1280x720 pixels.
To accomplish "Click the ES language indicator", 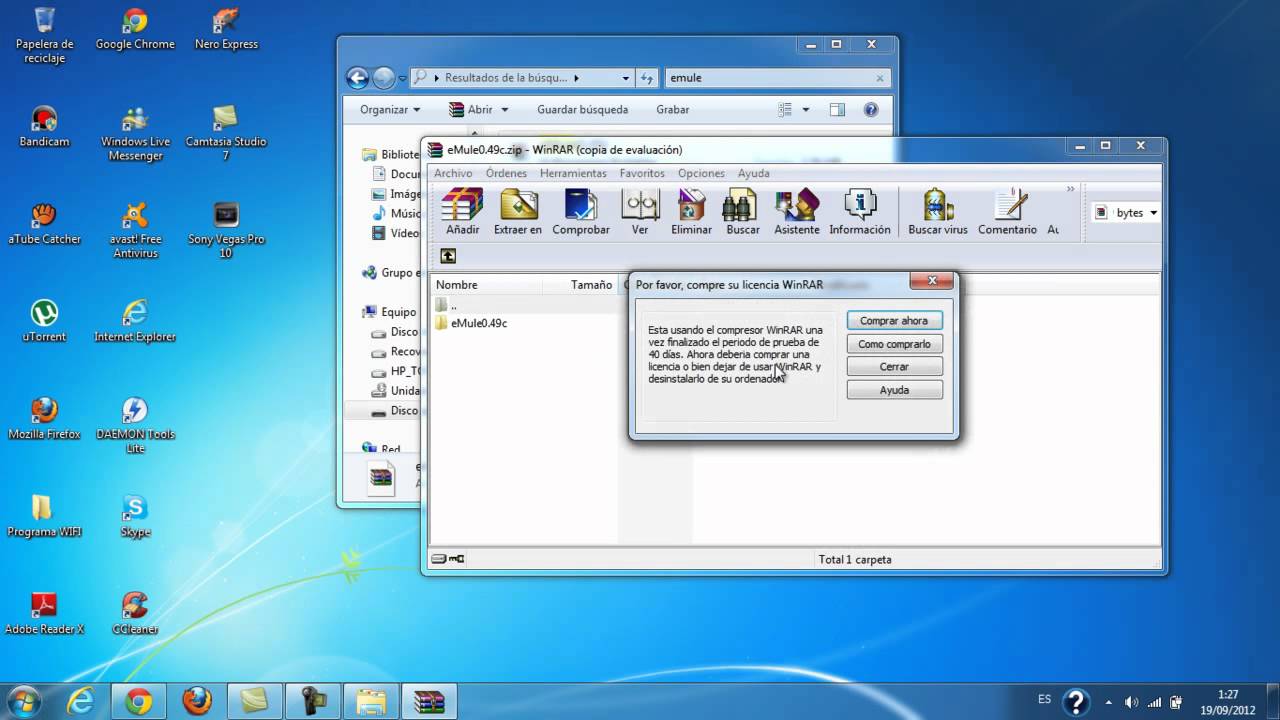I will (x=1044, y=700).
